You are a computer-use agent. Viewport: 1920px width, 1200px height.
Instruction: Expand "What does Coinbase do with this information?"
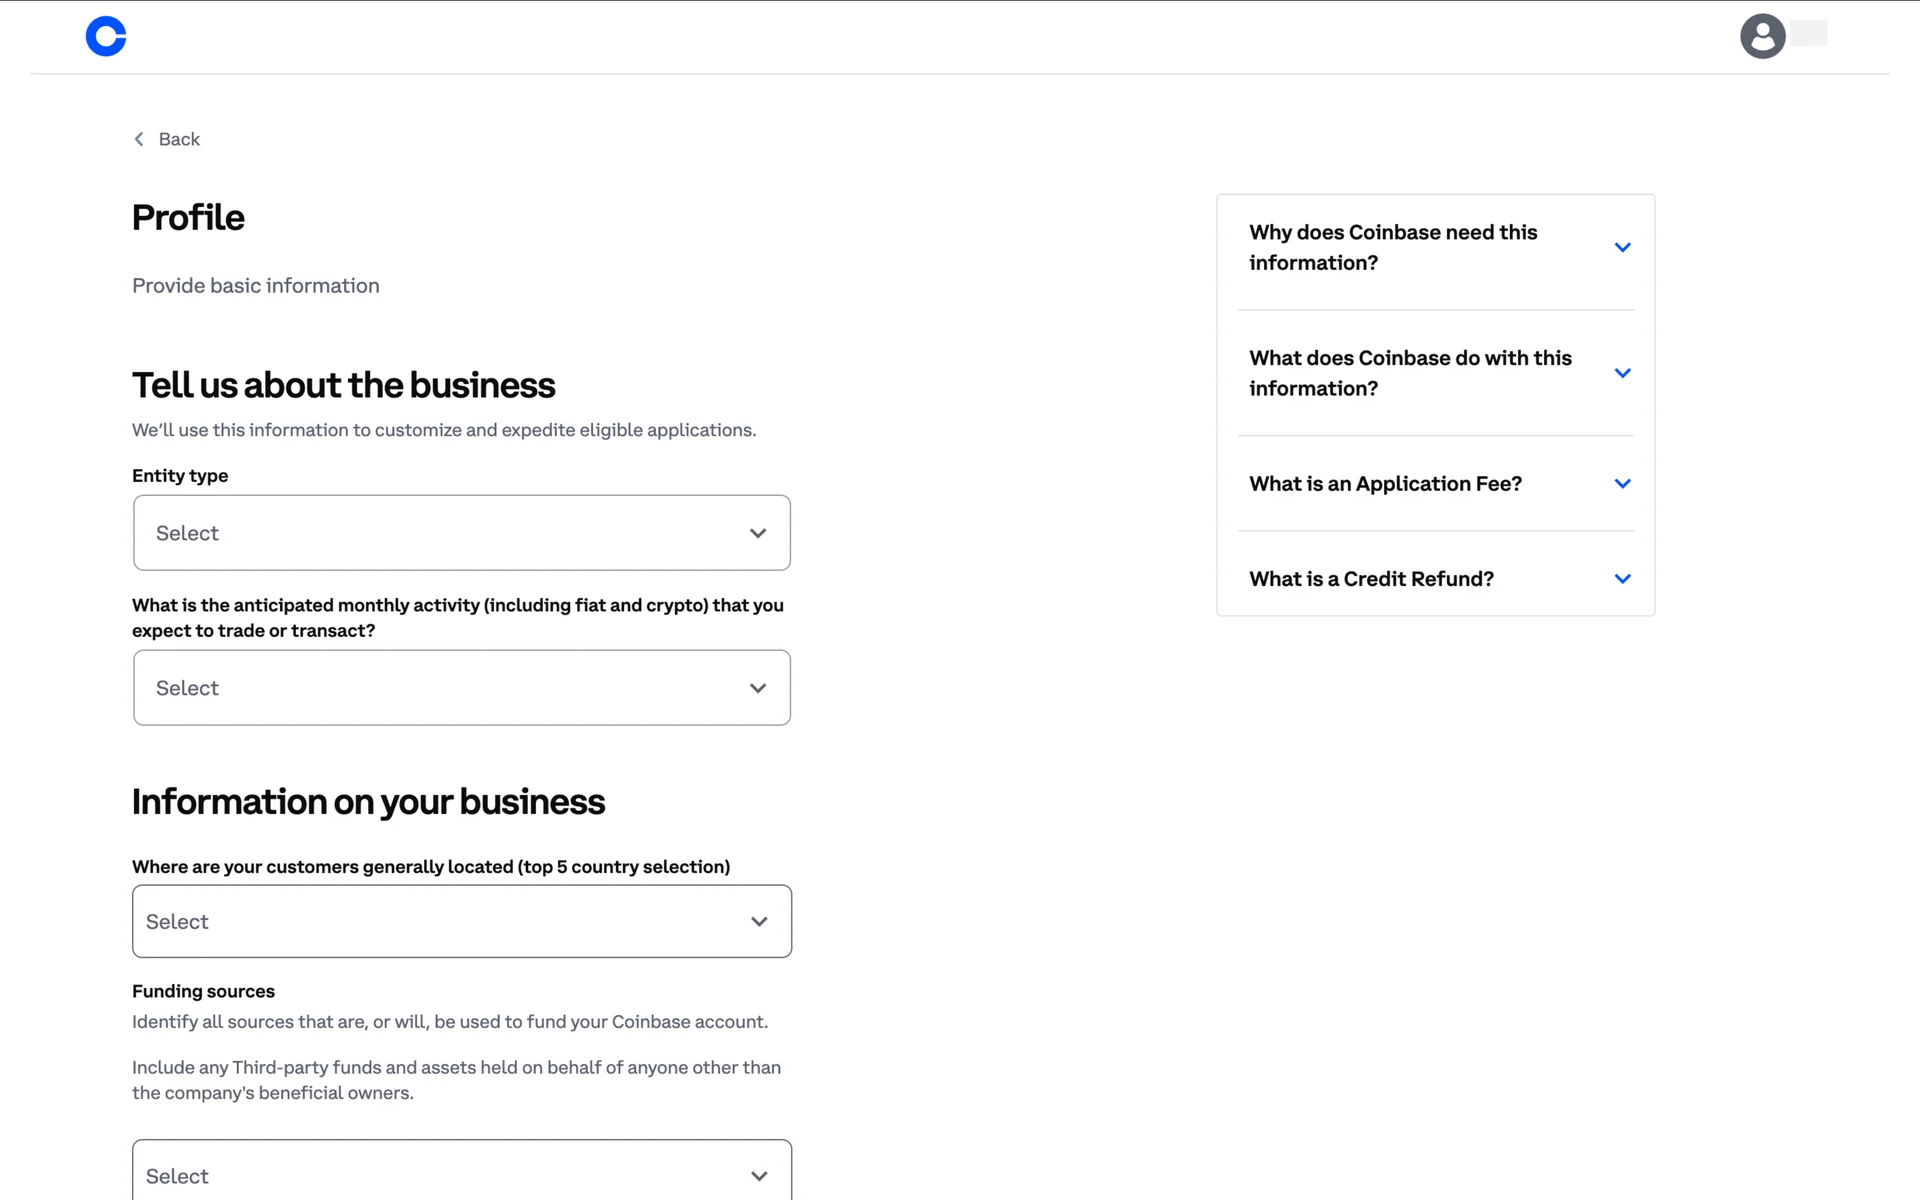(1409, 373)
